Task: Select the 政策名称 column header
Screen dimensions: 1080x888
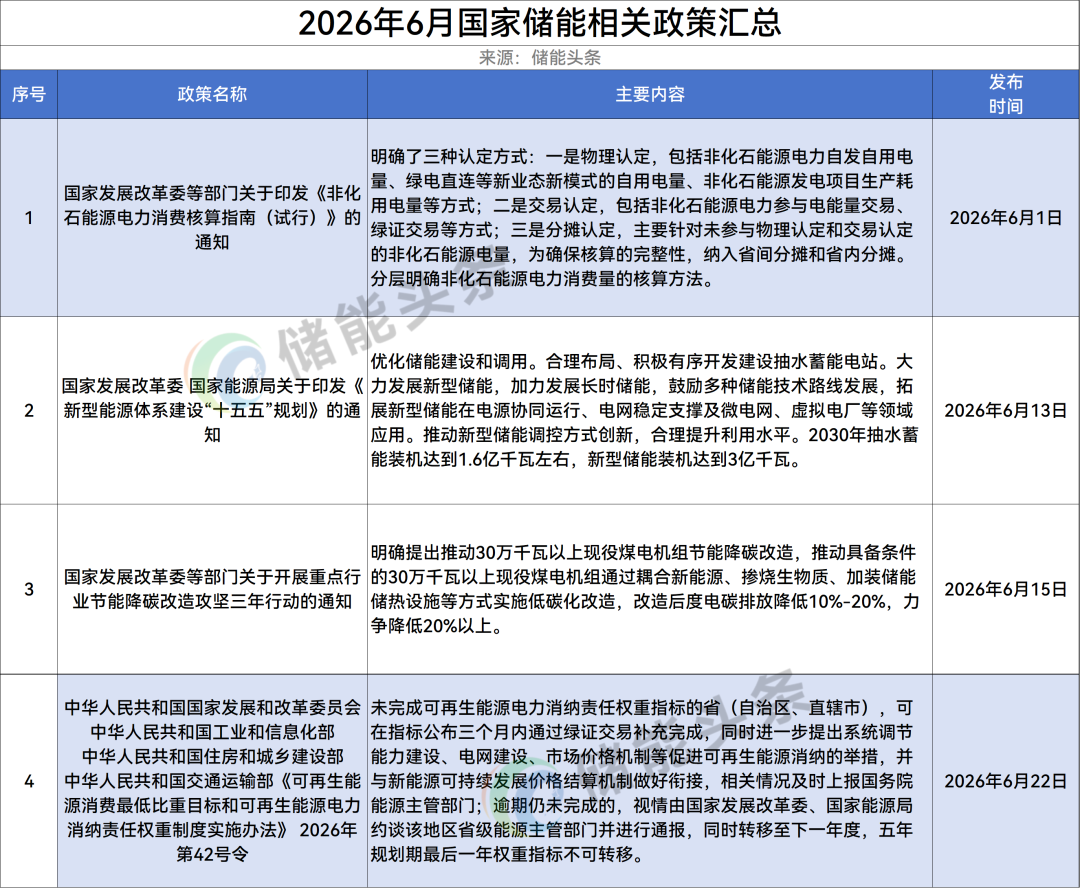Action: [212, 94]
